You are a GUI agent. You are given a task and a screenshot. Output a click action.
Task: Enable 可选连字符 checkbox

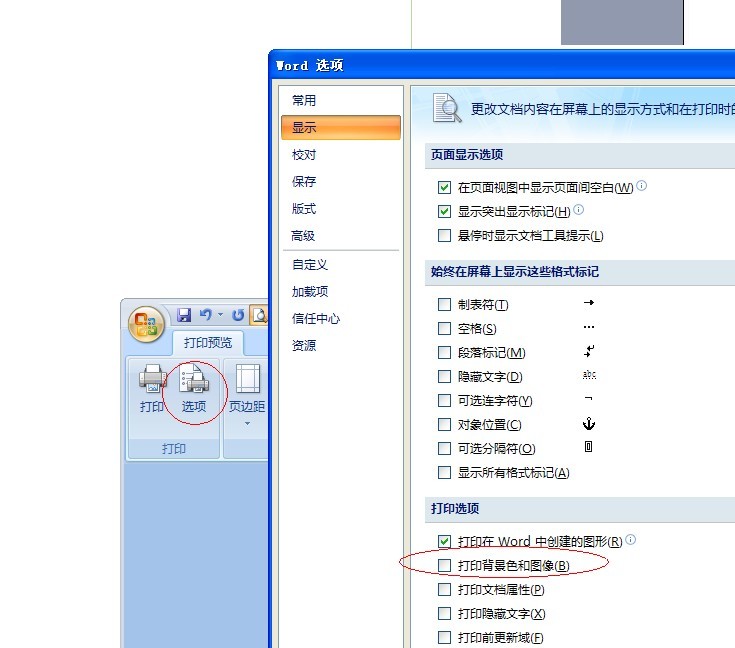tap(444, 400)
